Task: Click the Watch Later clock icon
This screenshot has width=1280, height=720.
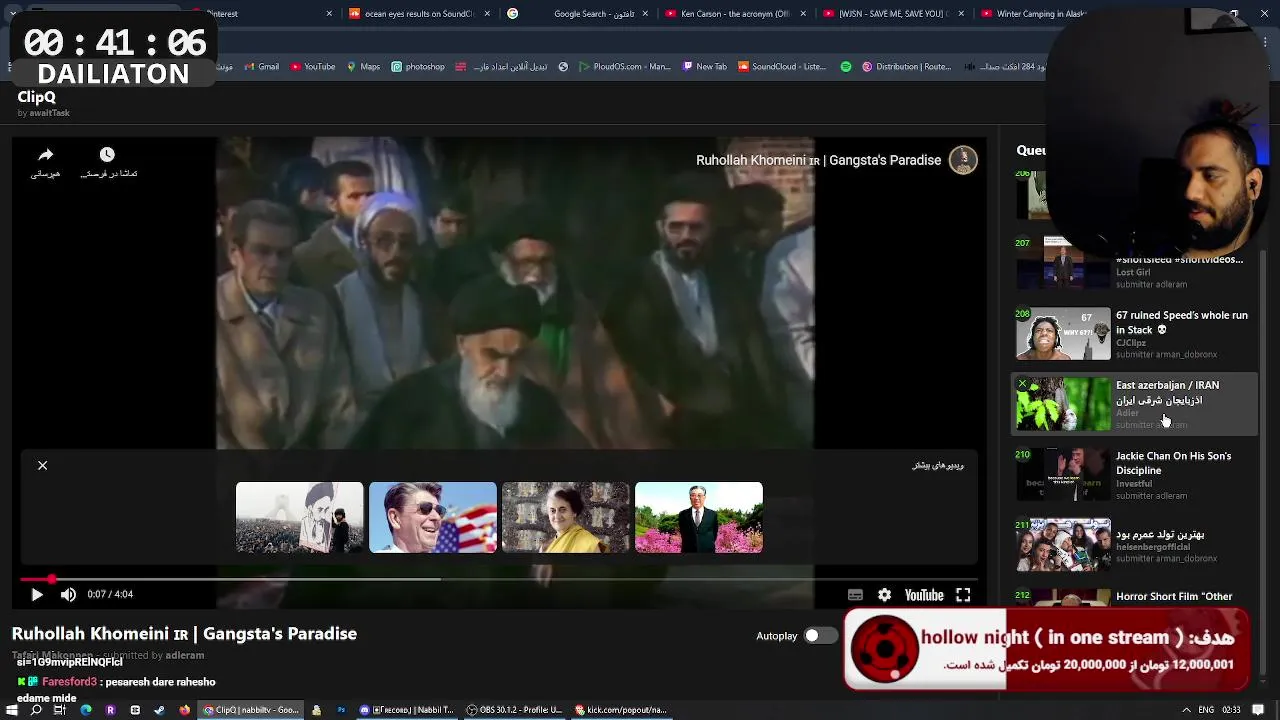Action: (x=107, y=154)
